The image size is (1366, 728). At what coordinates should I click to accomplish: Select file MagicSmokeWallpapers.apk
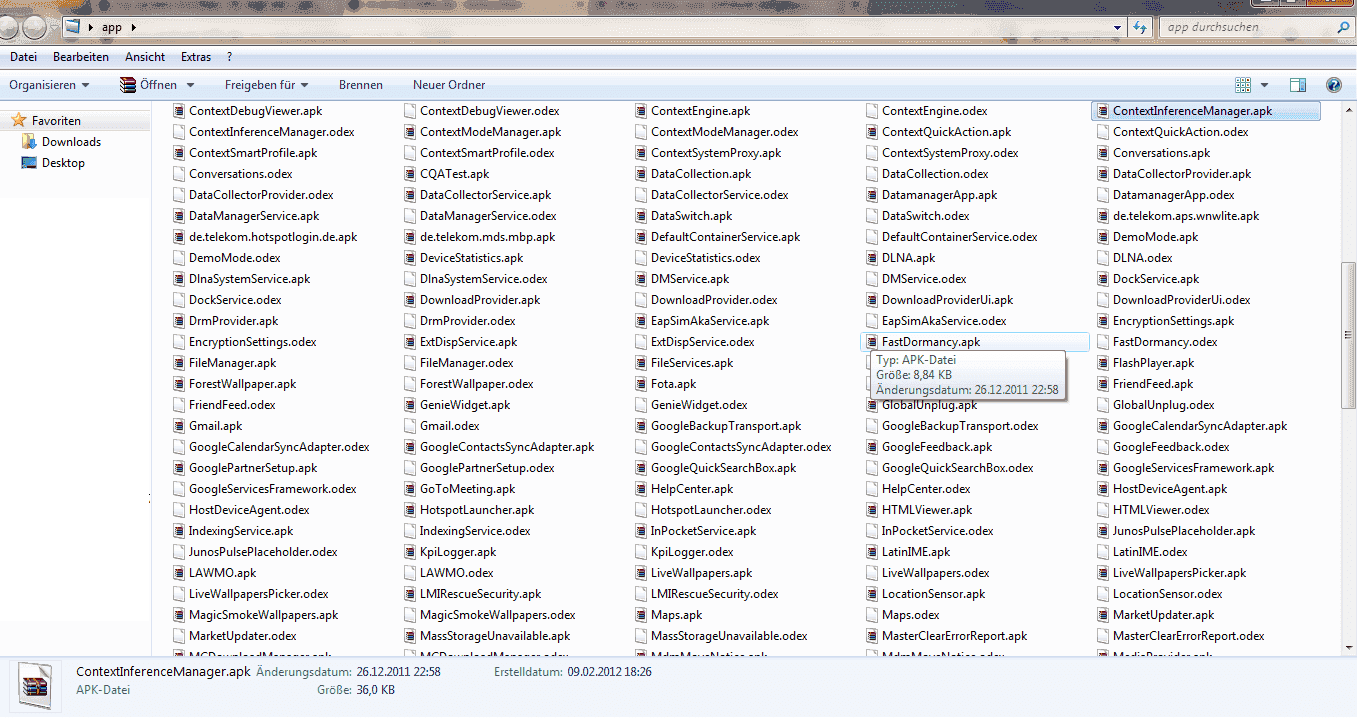pos(263,615)
